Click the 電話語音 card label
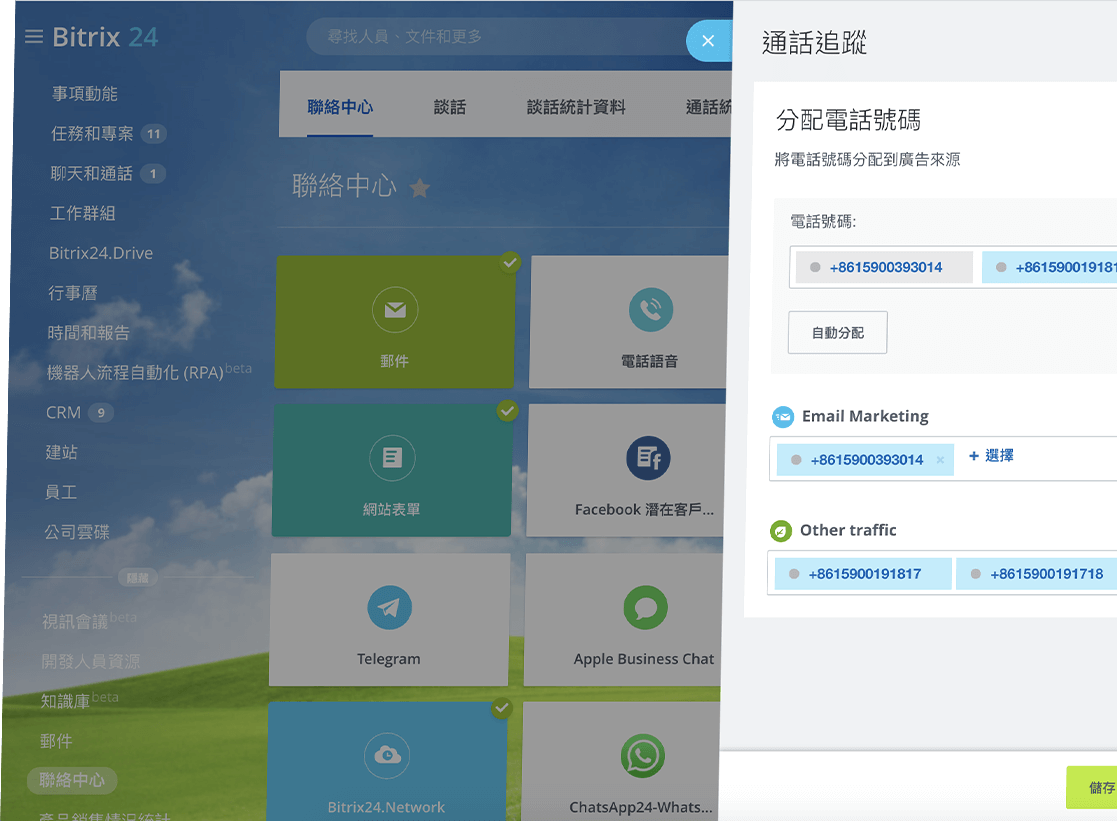Viewport: 1117px width, 821px height. (x=650, y=361)
